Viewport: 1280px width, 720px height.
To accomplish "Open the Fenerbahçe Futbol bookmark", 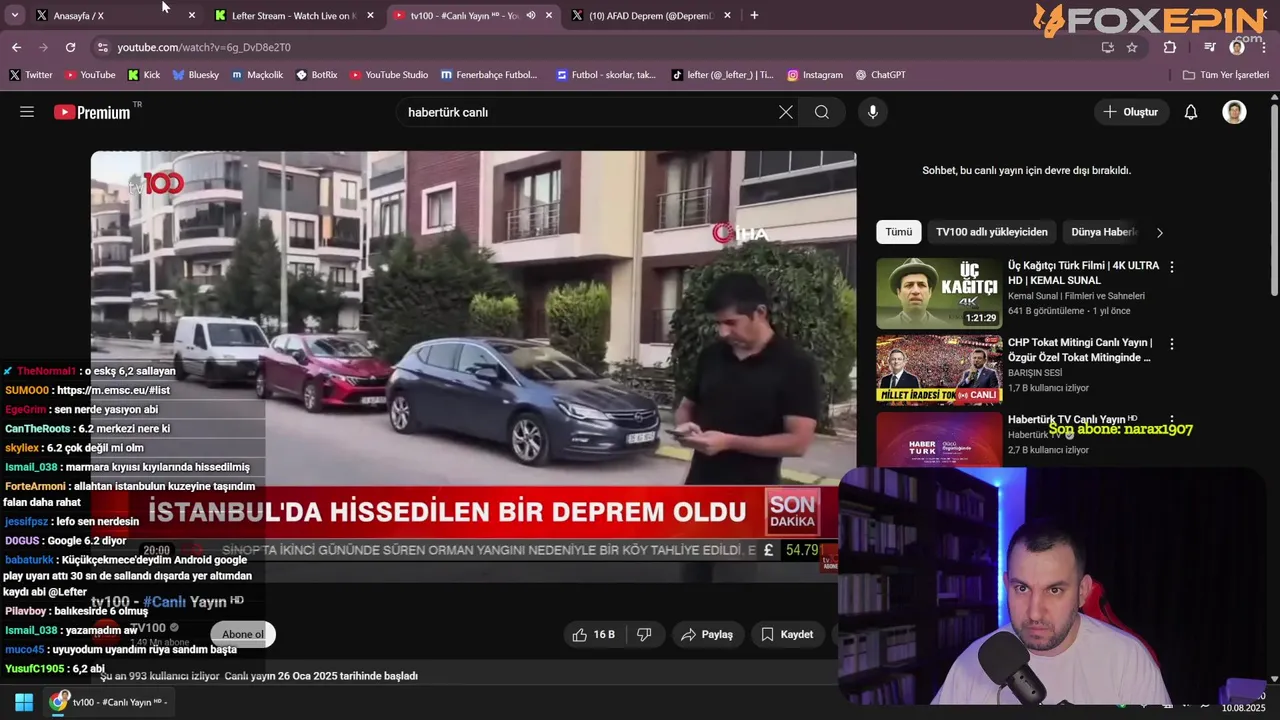I will (x=489, y=74).
